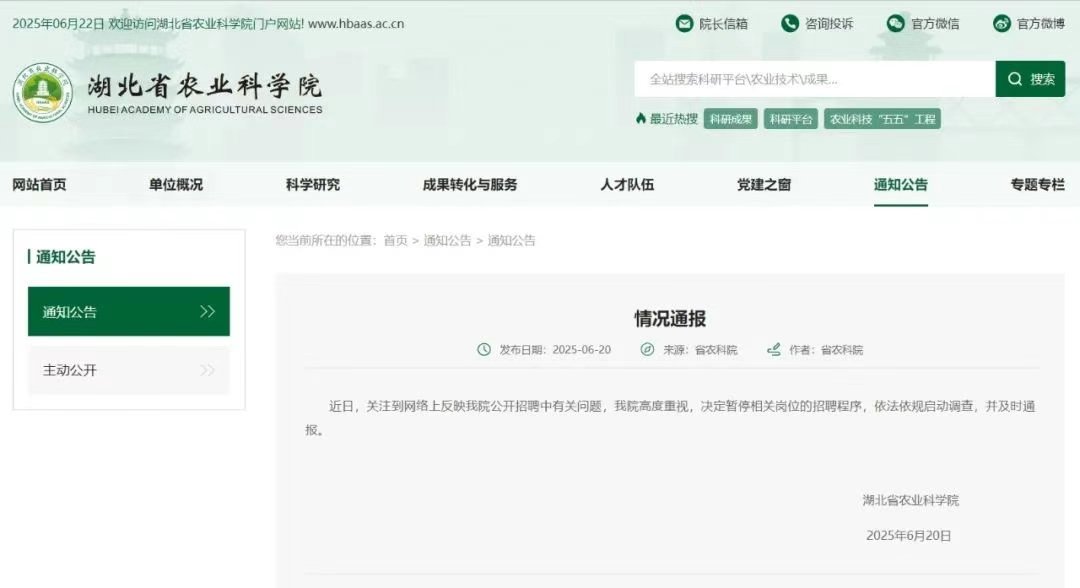Click the compass icon next to 来源
Viewport: 1080px width, 588px height.
click(647, 350)
